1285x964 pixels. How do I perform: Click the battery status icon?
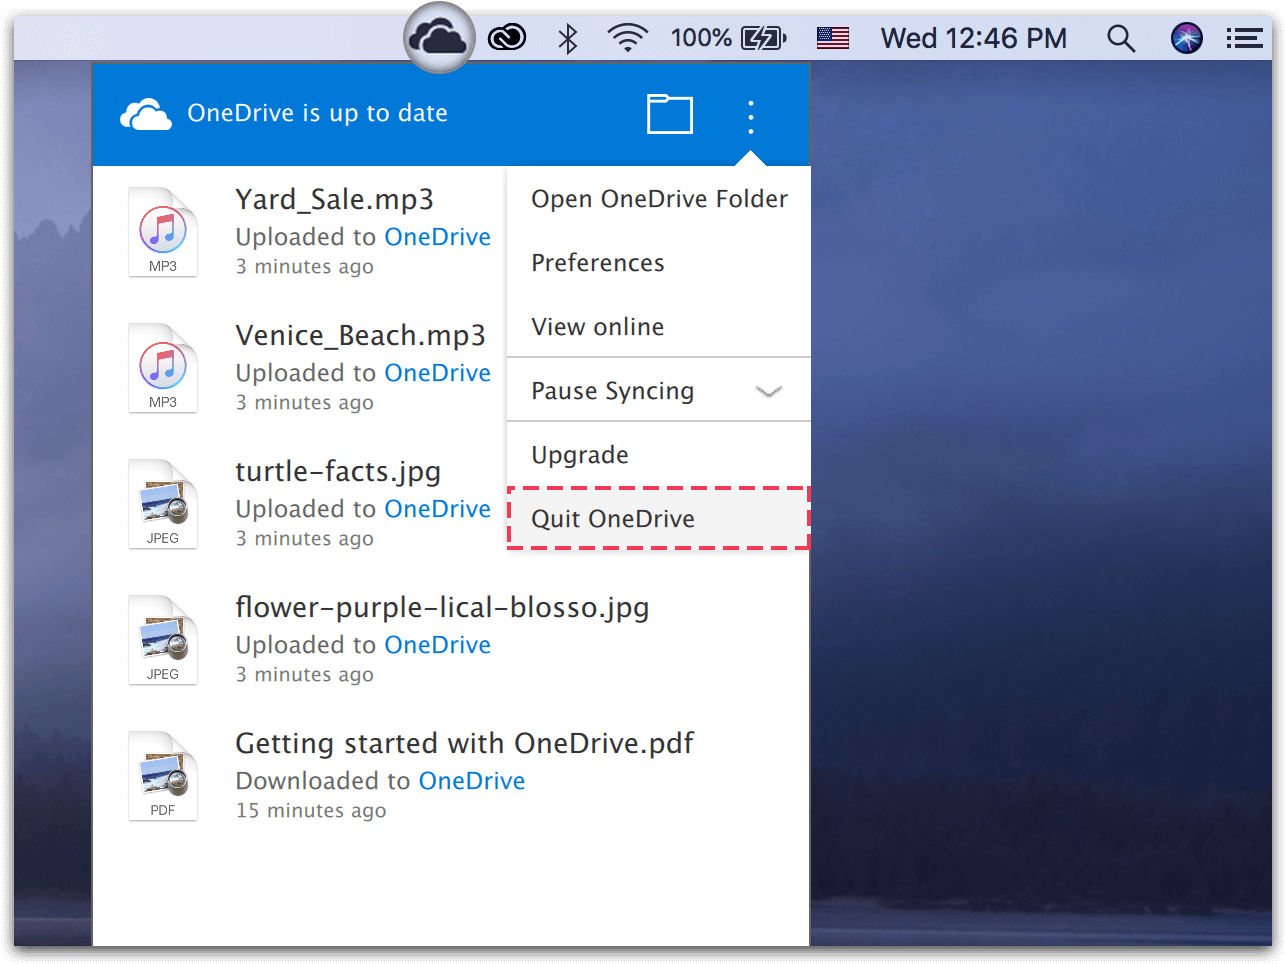[x=764, y=38]
